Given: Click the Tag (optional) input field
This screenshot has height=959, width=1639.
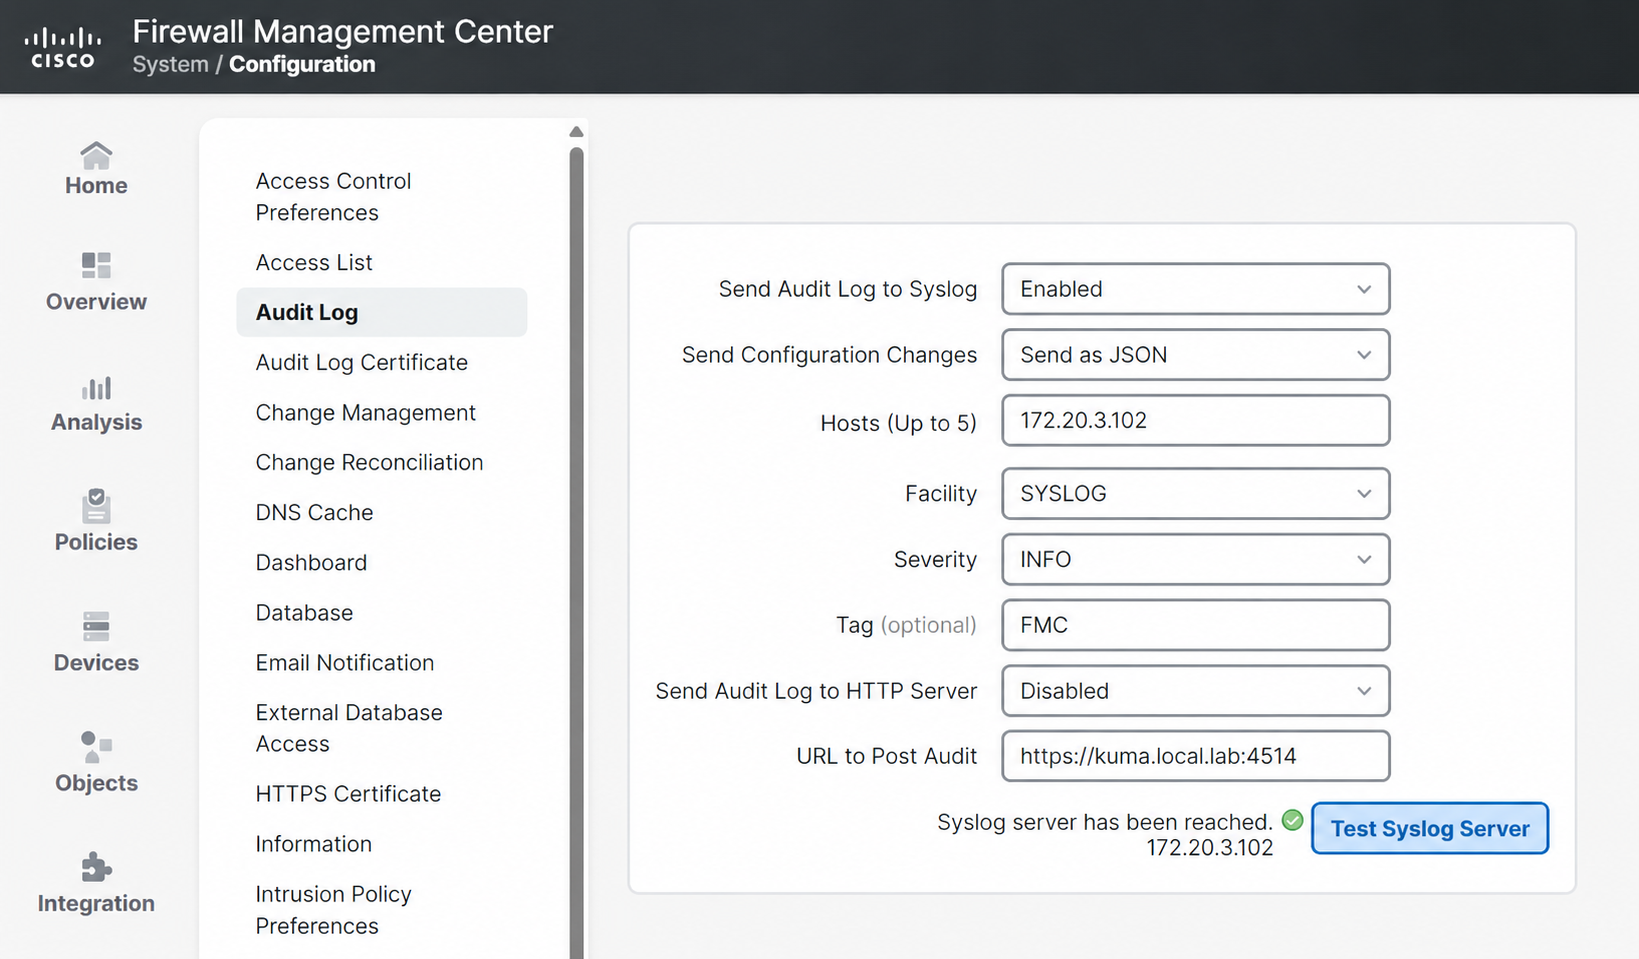Looking at the screenshot, I should [1195, 625].
